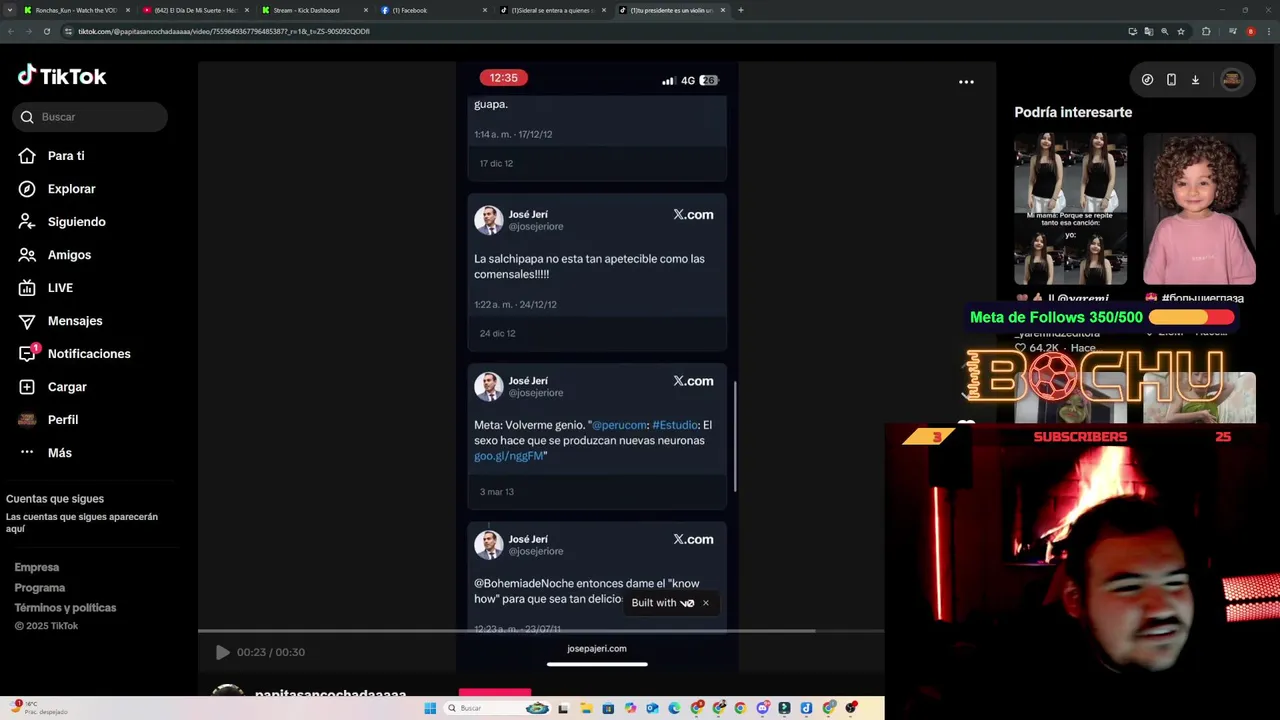Switch to Stream - Kick Dashboard tab
1280x720 pixels.
(x=313, y=10)
